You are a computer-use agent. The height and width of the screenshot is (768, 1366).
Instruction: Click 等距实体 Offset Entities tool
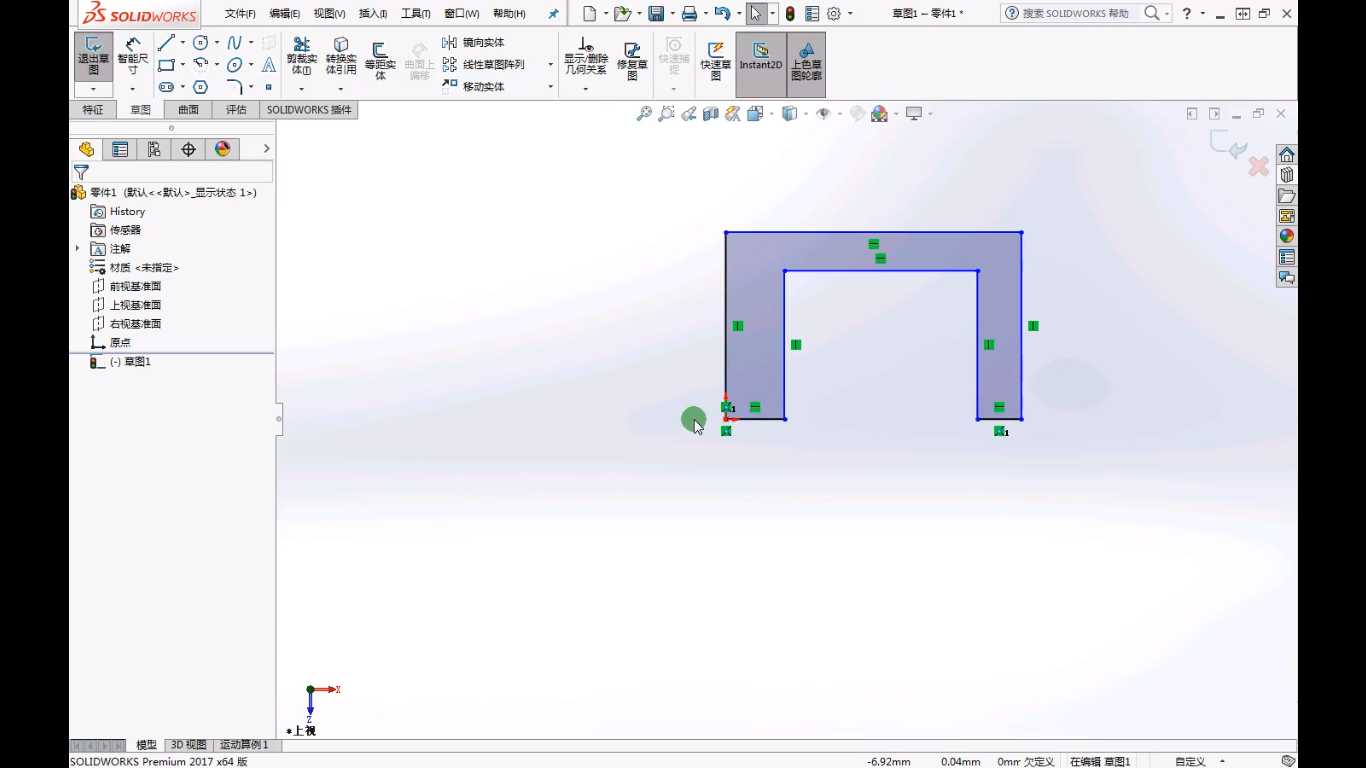pos(380,61)
